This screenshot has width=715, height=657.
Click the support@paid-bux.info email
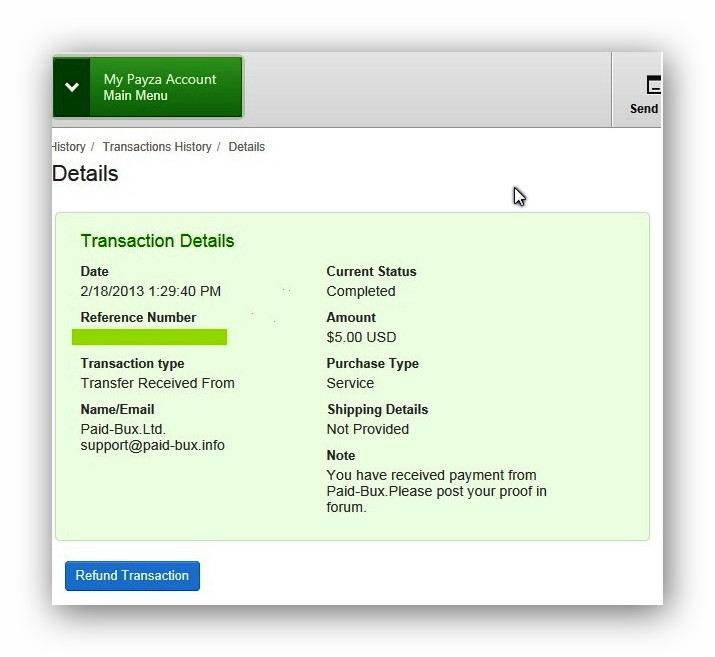(152, 445)
